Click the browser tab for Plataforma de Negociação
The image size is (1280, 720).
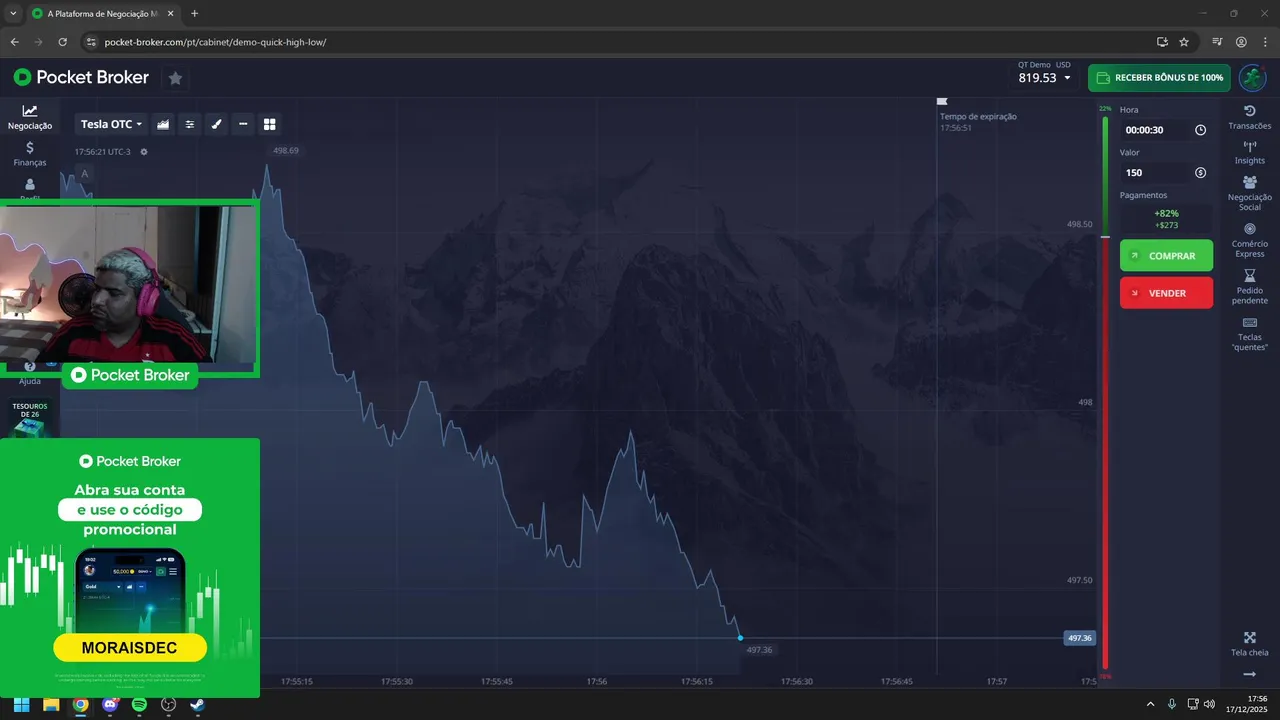[103, 14]
